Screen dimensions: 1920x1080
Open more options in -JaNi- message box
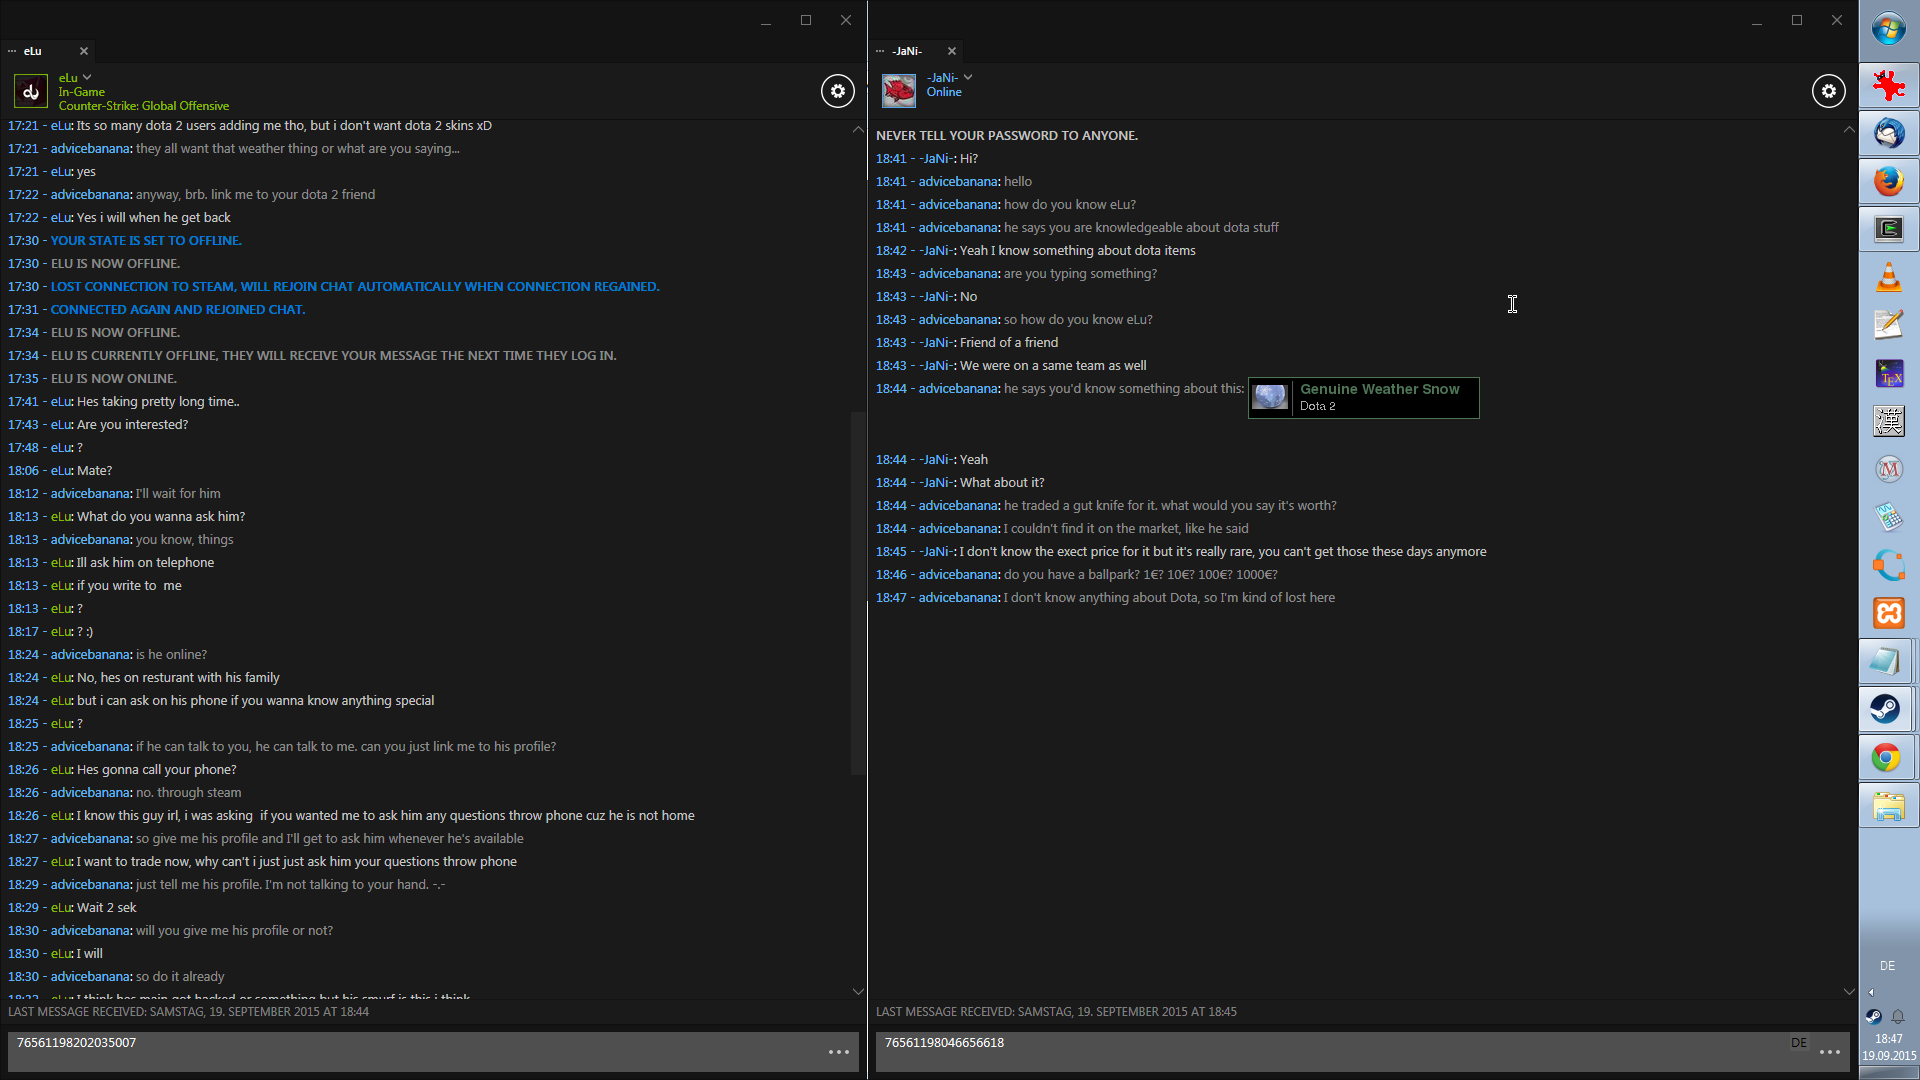tap(1830, 1052)
